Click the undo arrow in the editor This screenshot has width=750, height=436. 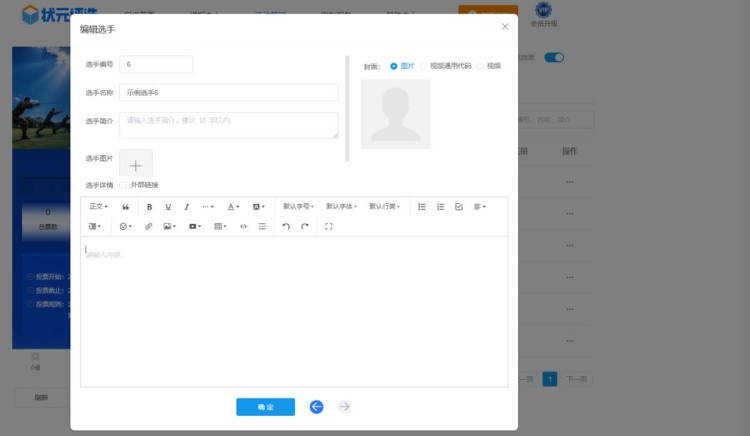coord(285,227)
